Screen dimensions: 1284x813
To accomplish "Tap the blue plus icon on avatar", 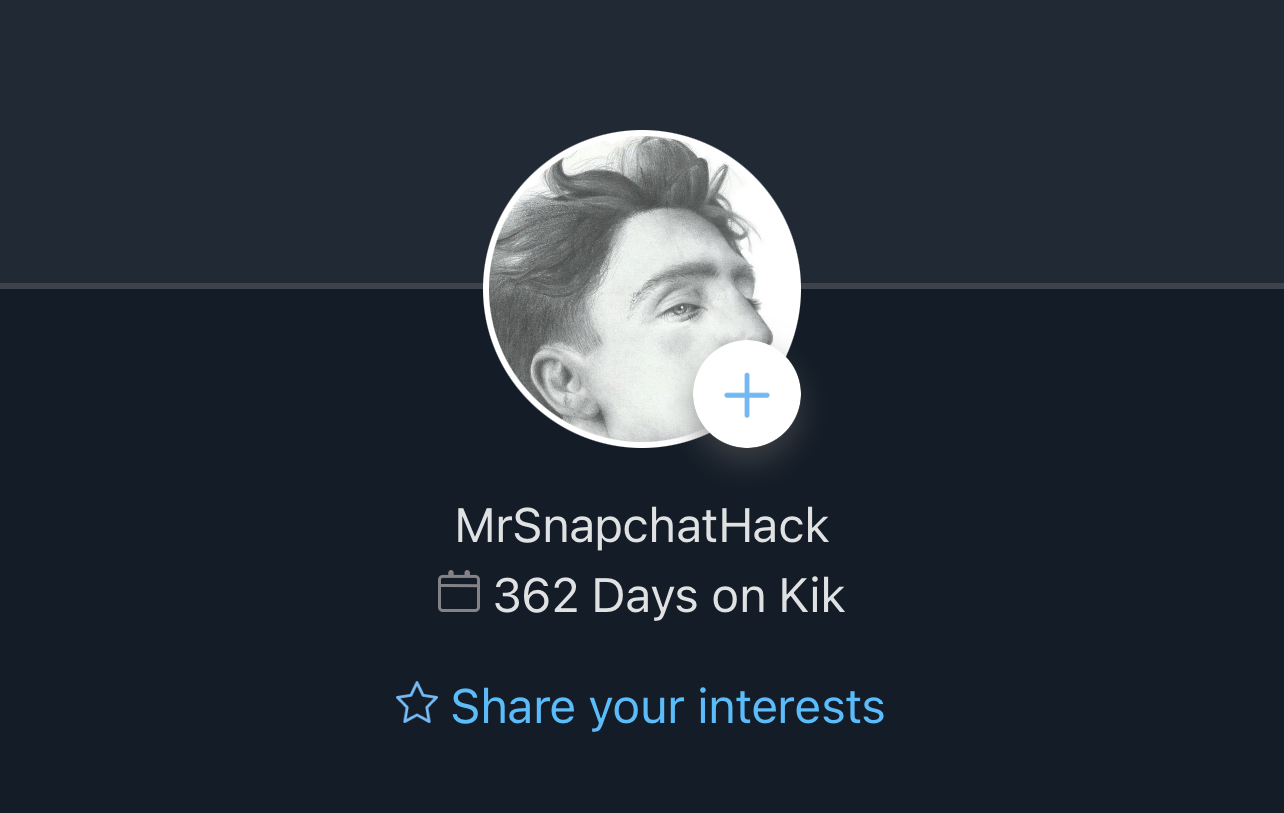I will pyautogui.click(x=747, y=395).
